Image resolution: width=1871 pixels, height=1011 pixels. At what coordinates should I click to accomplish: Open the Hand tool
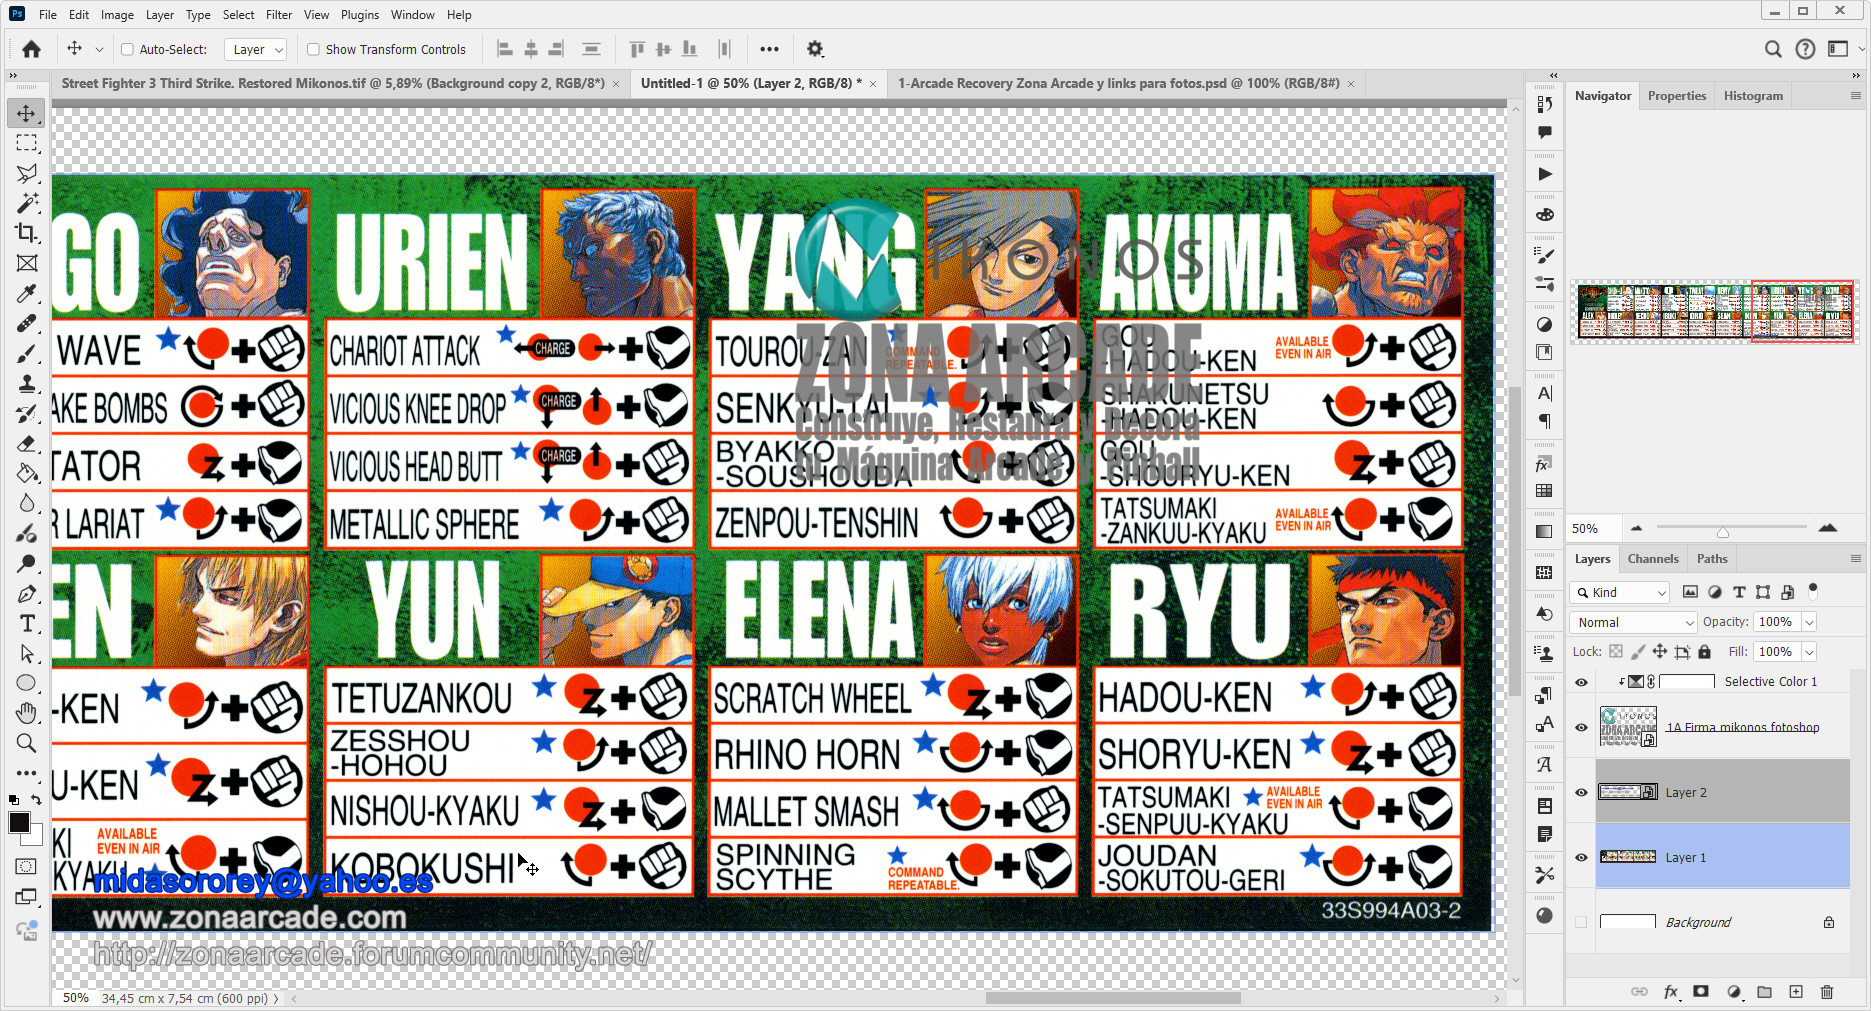27,713
